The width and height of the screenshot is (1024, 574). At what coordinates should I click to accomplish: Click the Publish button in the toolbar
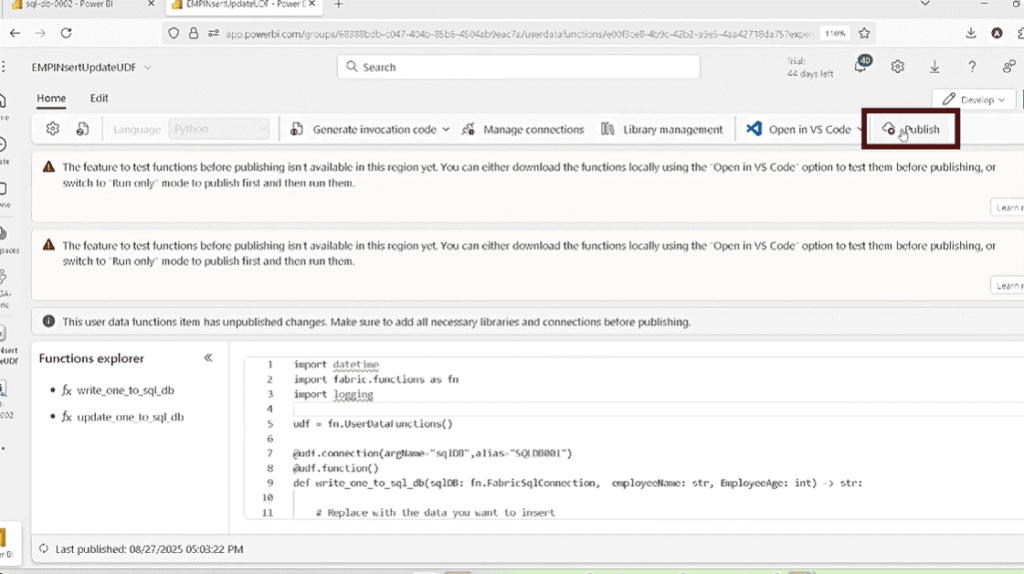tap(910, 129)
